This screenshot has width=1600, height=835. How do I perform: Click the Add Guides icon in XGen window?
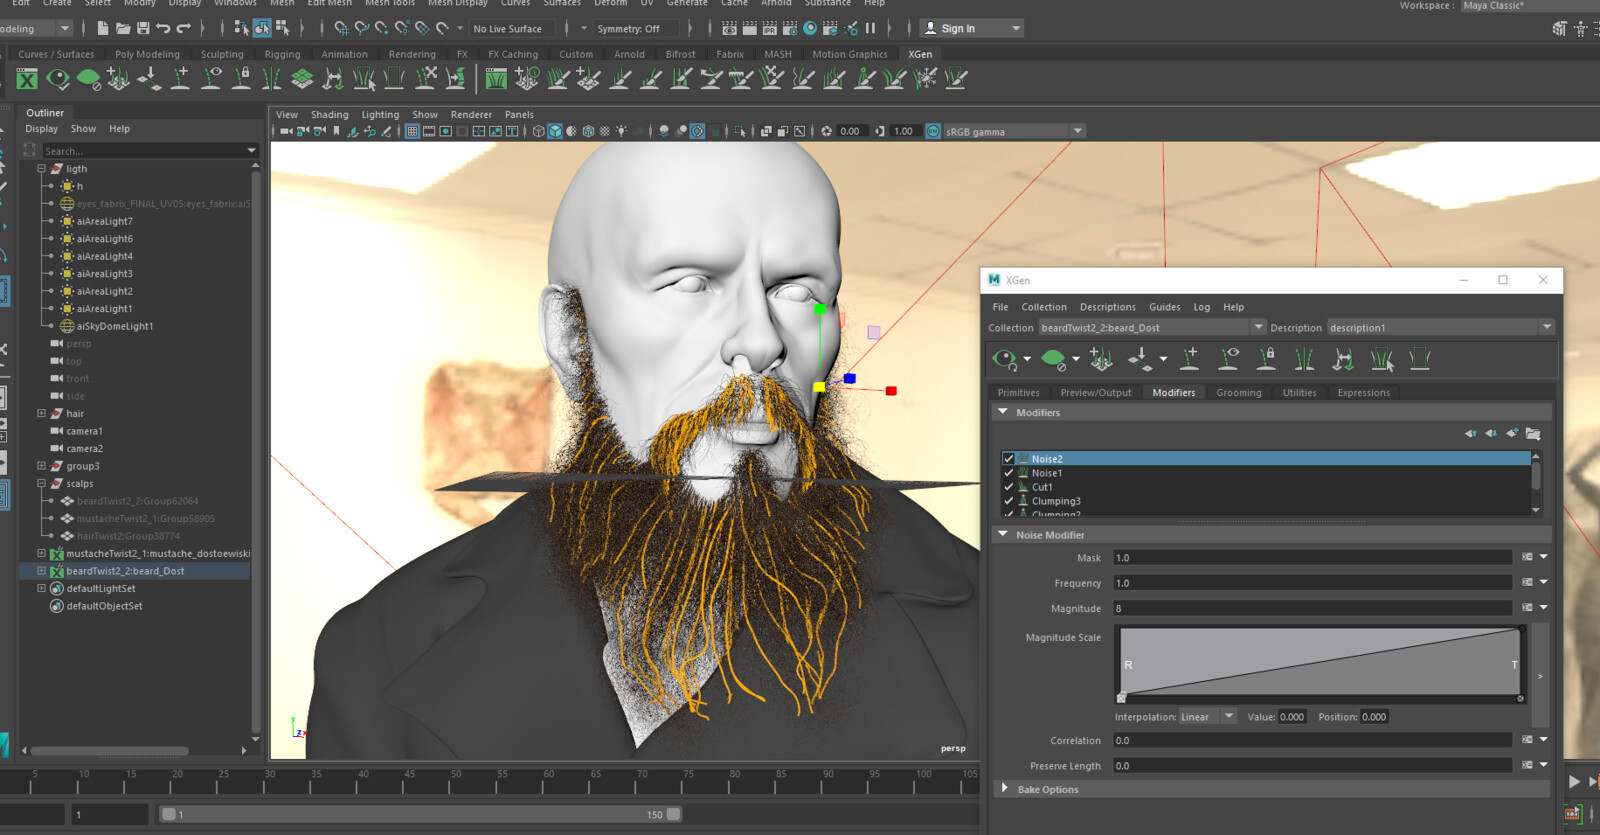[x=1101, y=358]
